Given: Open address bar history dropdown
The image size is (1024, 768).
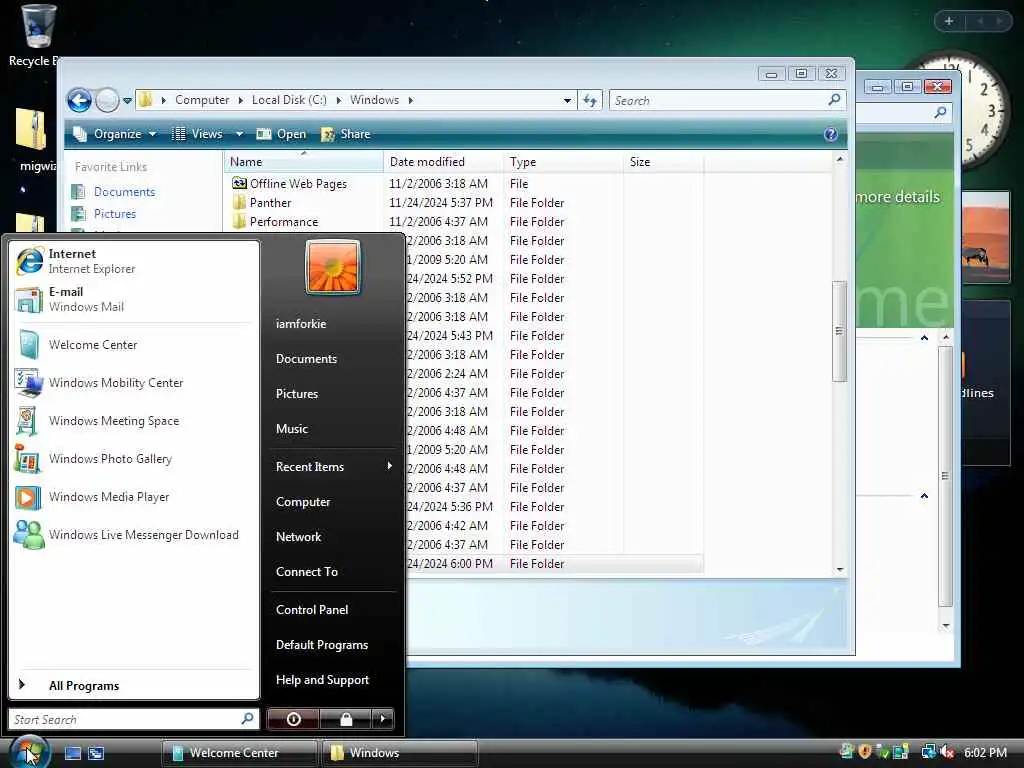Looking at the screenshot, I should click(567, 101).
